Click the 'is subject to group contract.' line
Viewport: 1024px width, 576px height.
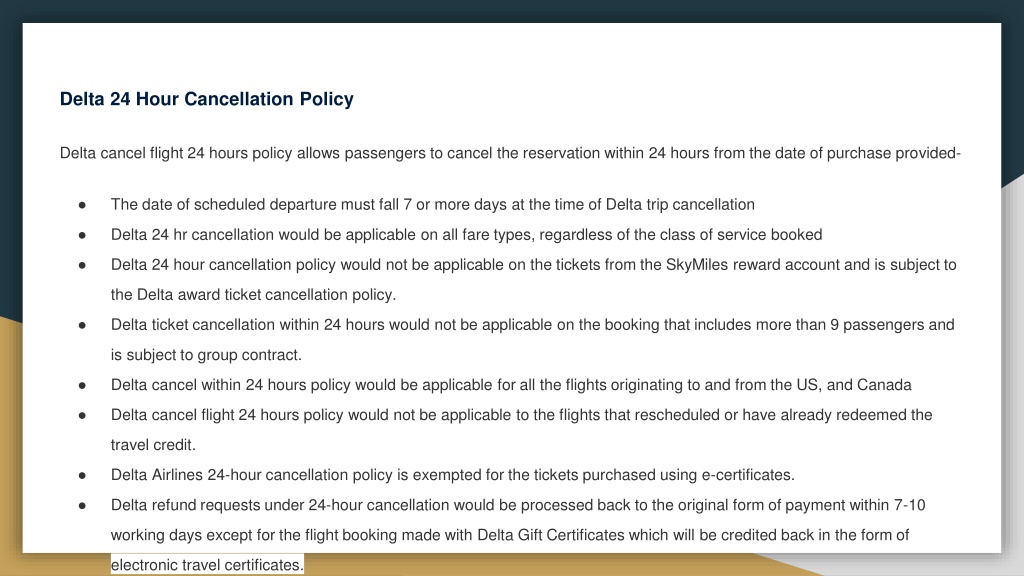pos(206,355)
